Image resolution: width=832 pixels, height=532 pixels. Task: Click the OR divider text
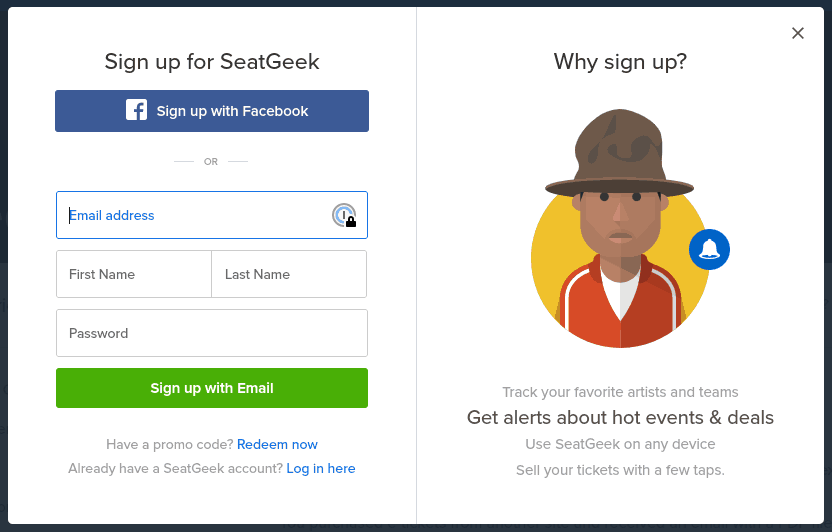click(211, 161)
